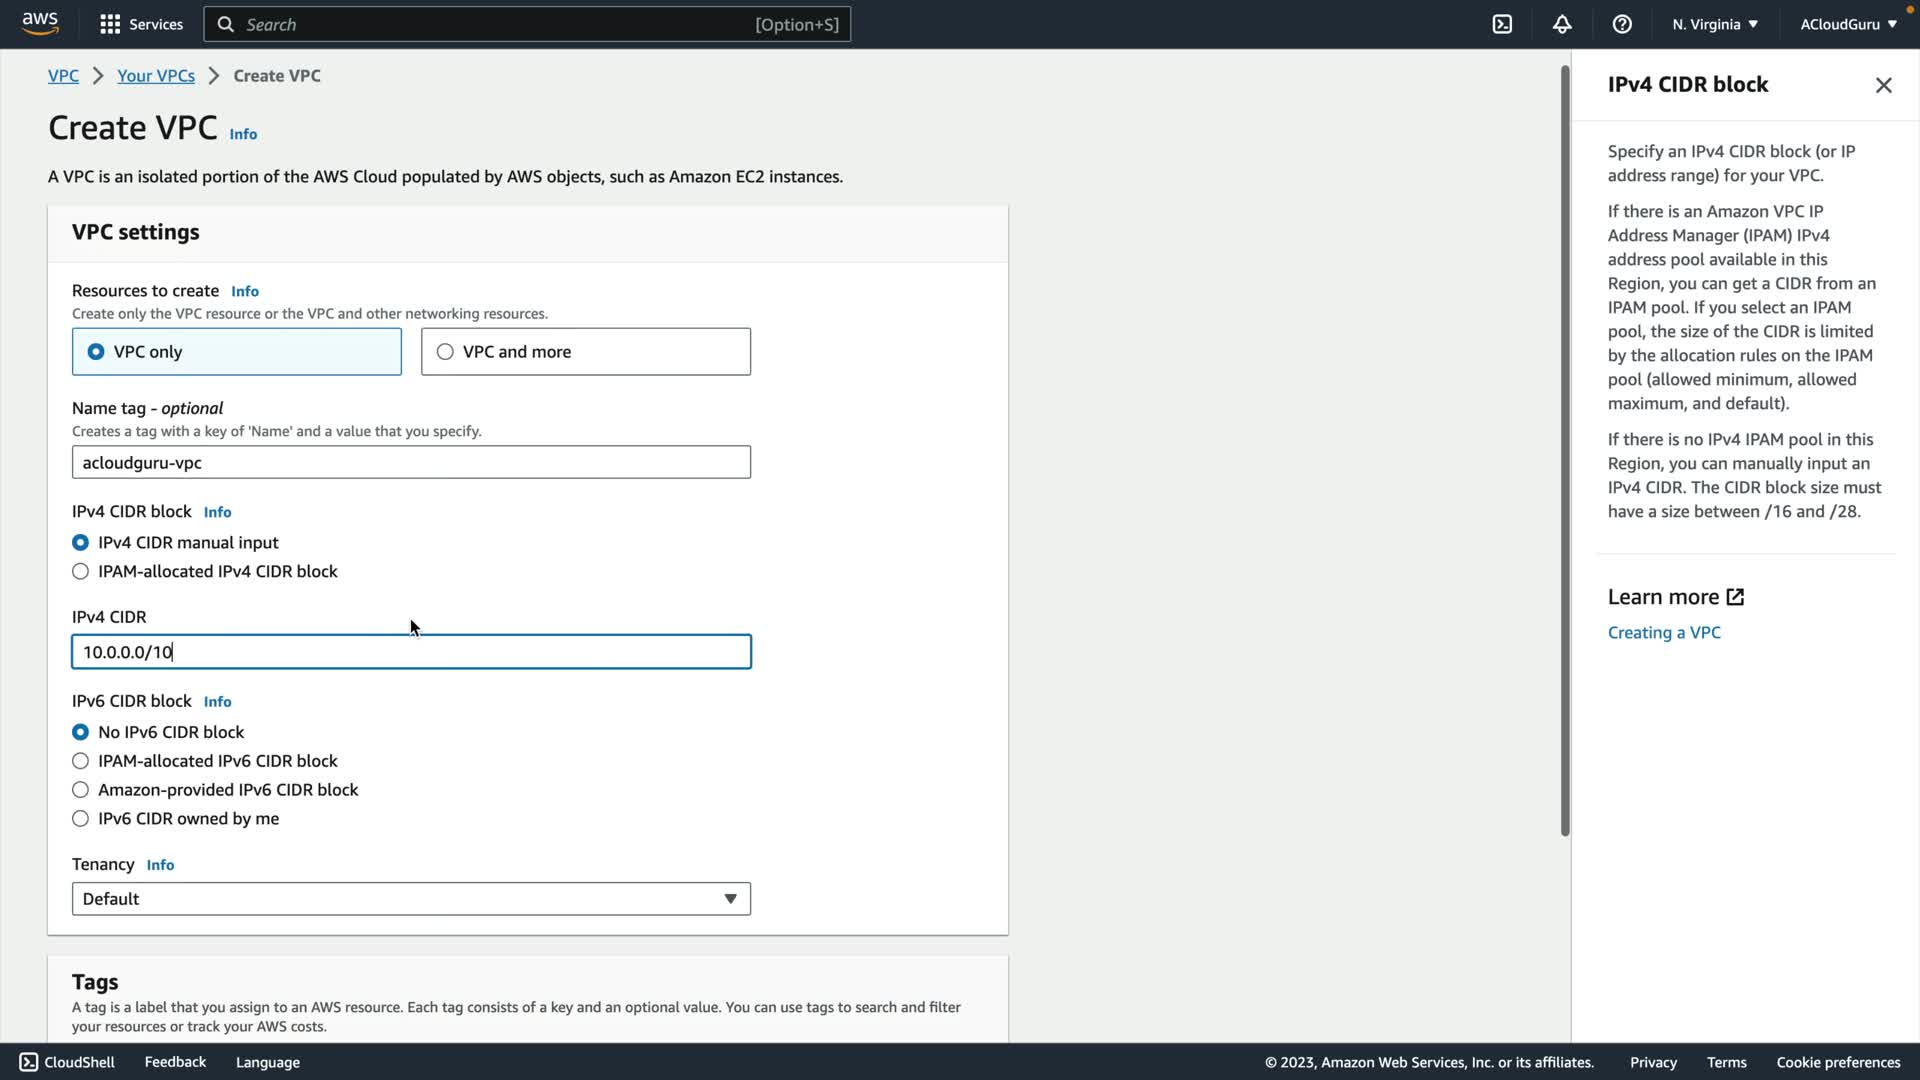Click into the Name tag input field
Image resolution: width=1920 pixels, height=1080 pixels.
point(411,463)
